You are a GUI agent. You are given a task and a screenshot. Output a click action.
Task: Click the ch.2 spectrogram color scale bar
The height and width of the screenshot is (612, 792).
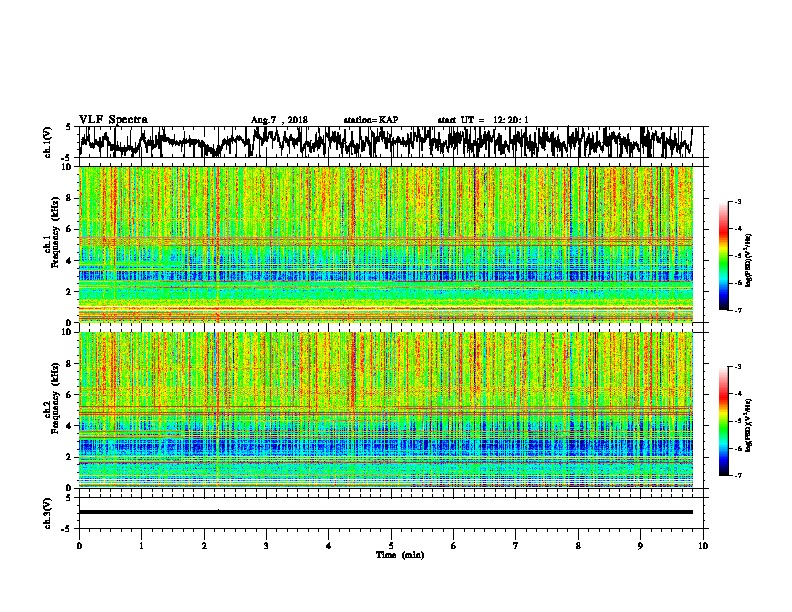pos(723,421)
